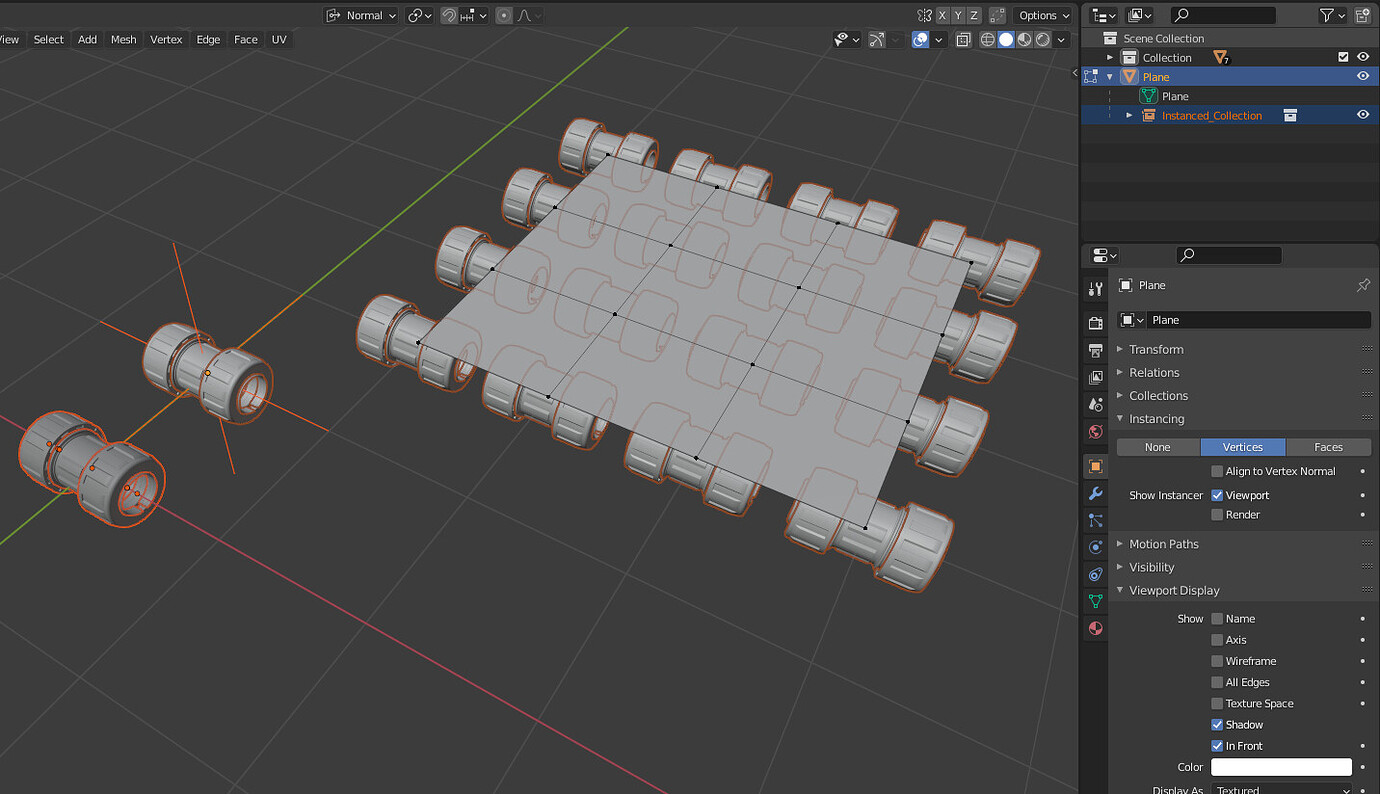Enable the Render checkbox under Show Instancer

(x=1218, y=515)
